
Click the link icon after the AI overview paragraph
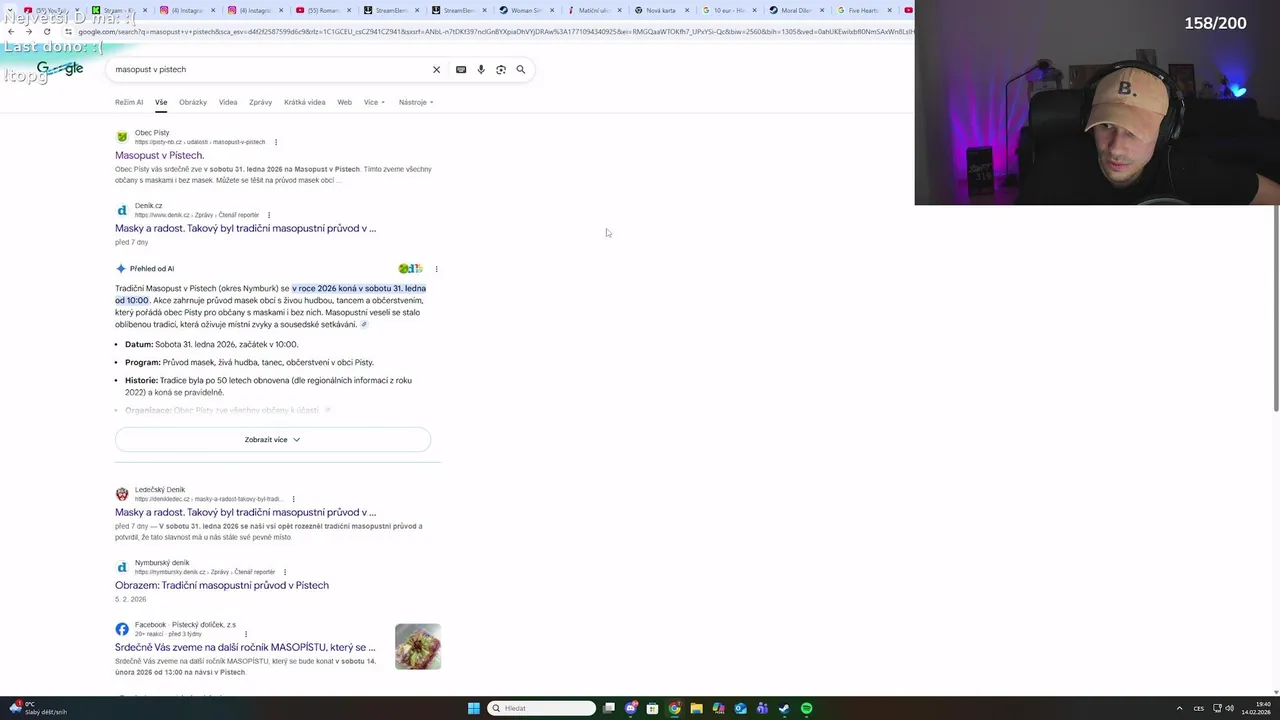pos(364,325)
